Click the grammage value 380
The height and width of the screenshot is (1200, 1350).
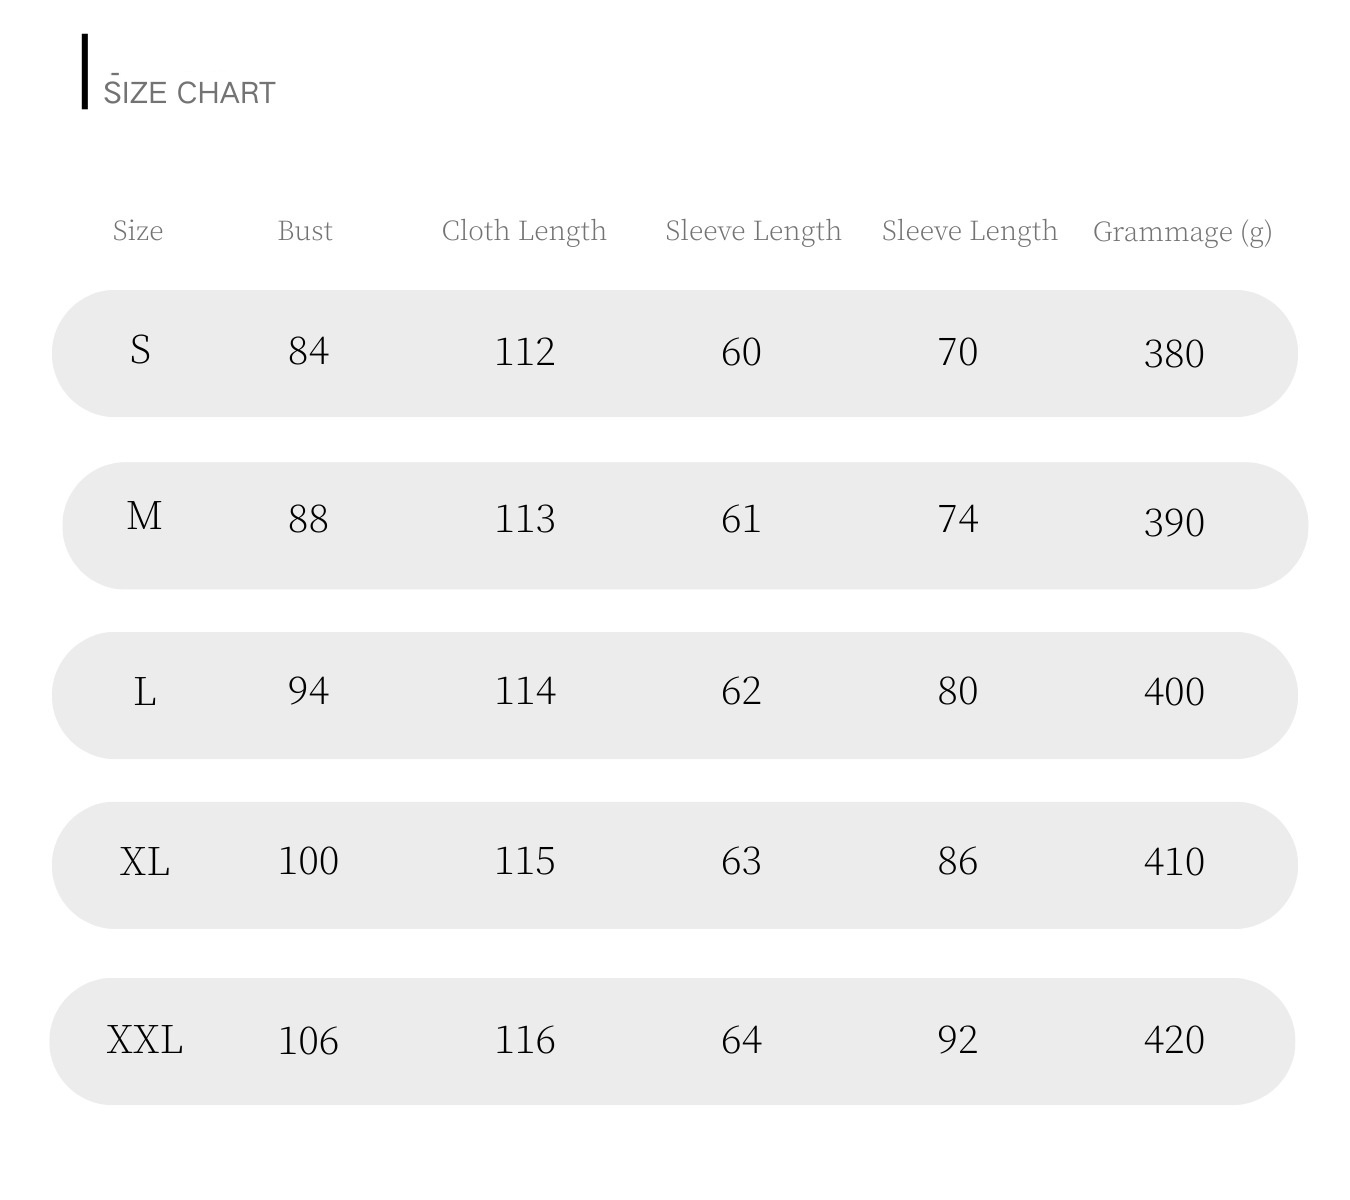coord(1174,354)
